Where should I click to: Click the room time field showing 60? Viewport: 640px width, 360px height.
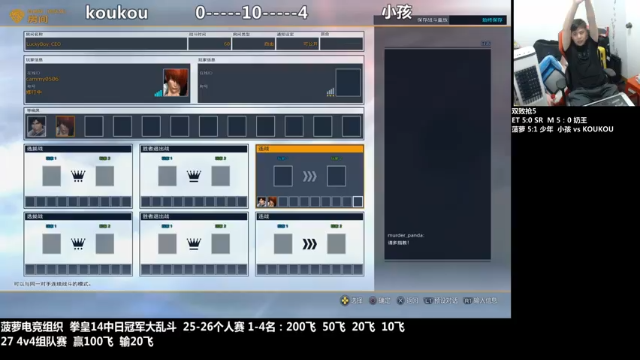[x=210, y=44]
